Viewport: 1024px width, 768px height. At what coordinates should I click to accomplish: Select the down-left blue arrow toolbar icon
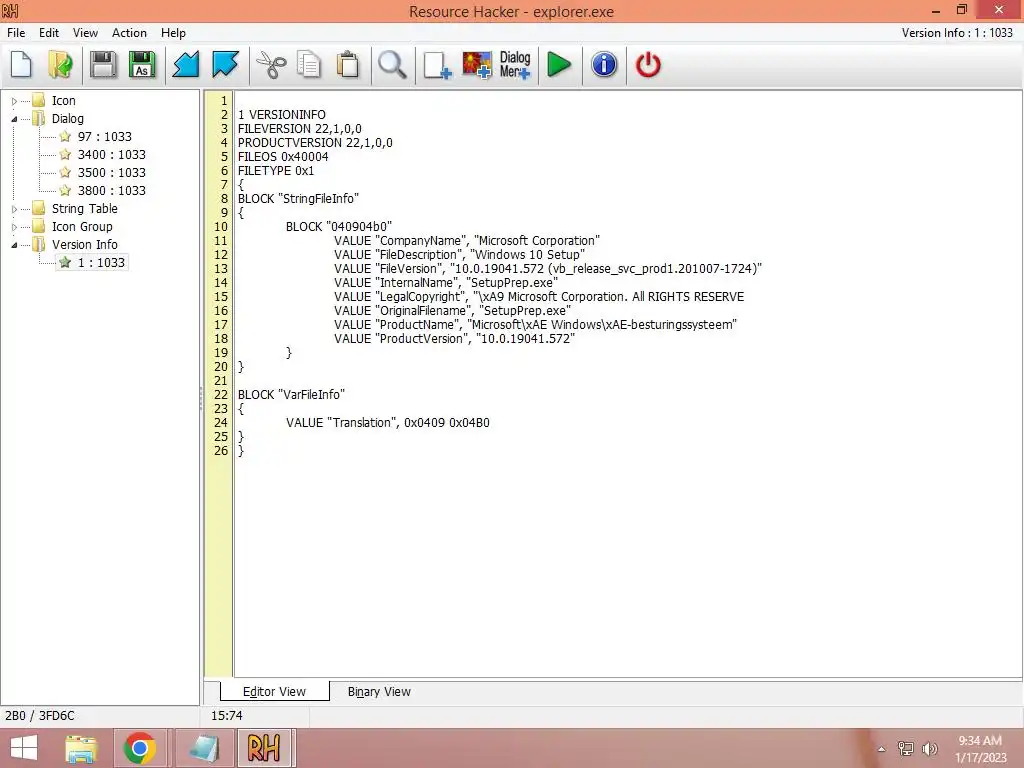[x=186, y=65]
